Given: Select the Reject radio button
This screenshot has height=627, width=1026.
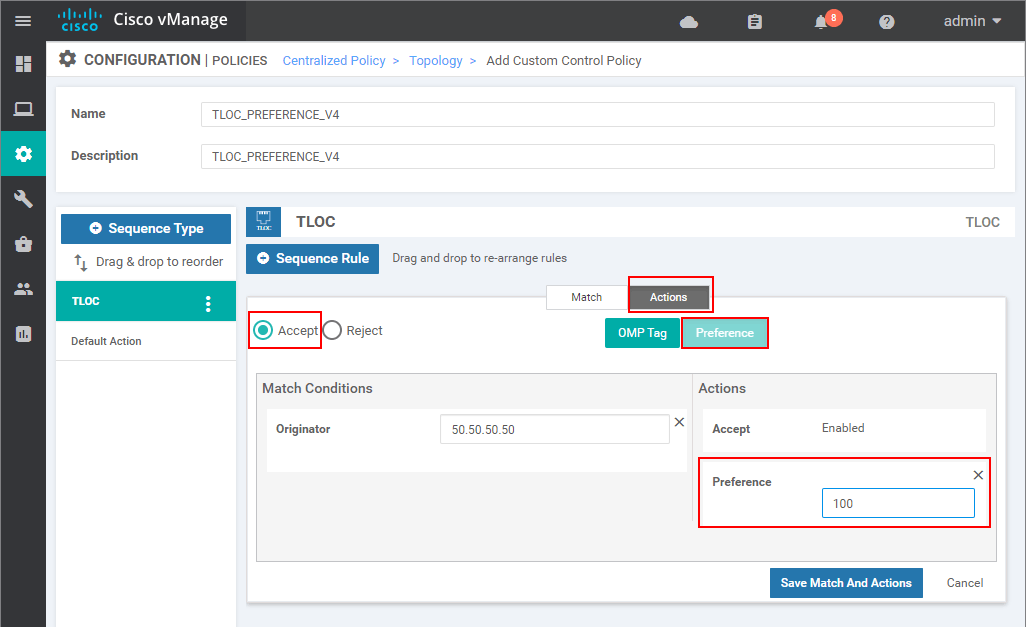Looking at the screenshot, I should (x=331, y=329).
